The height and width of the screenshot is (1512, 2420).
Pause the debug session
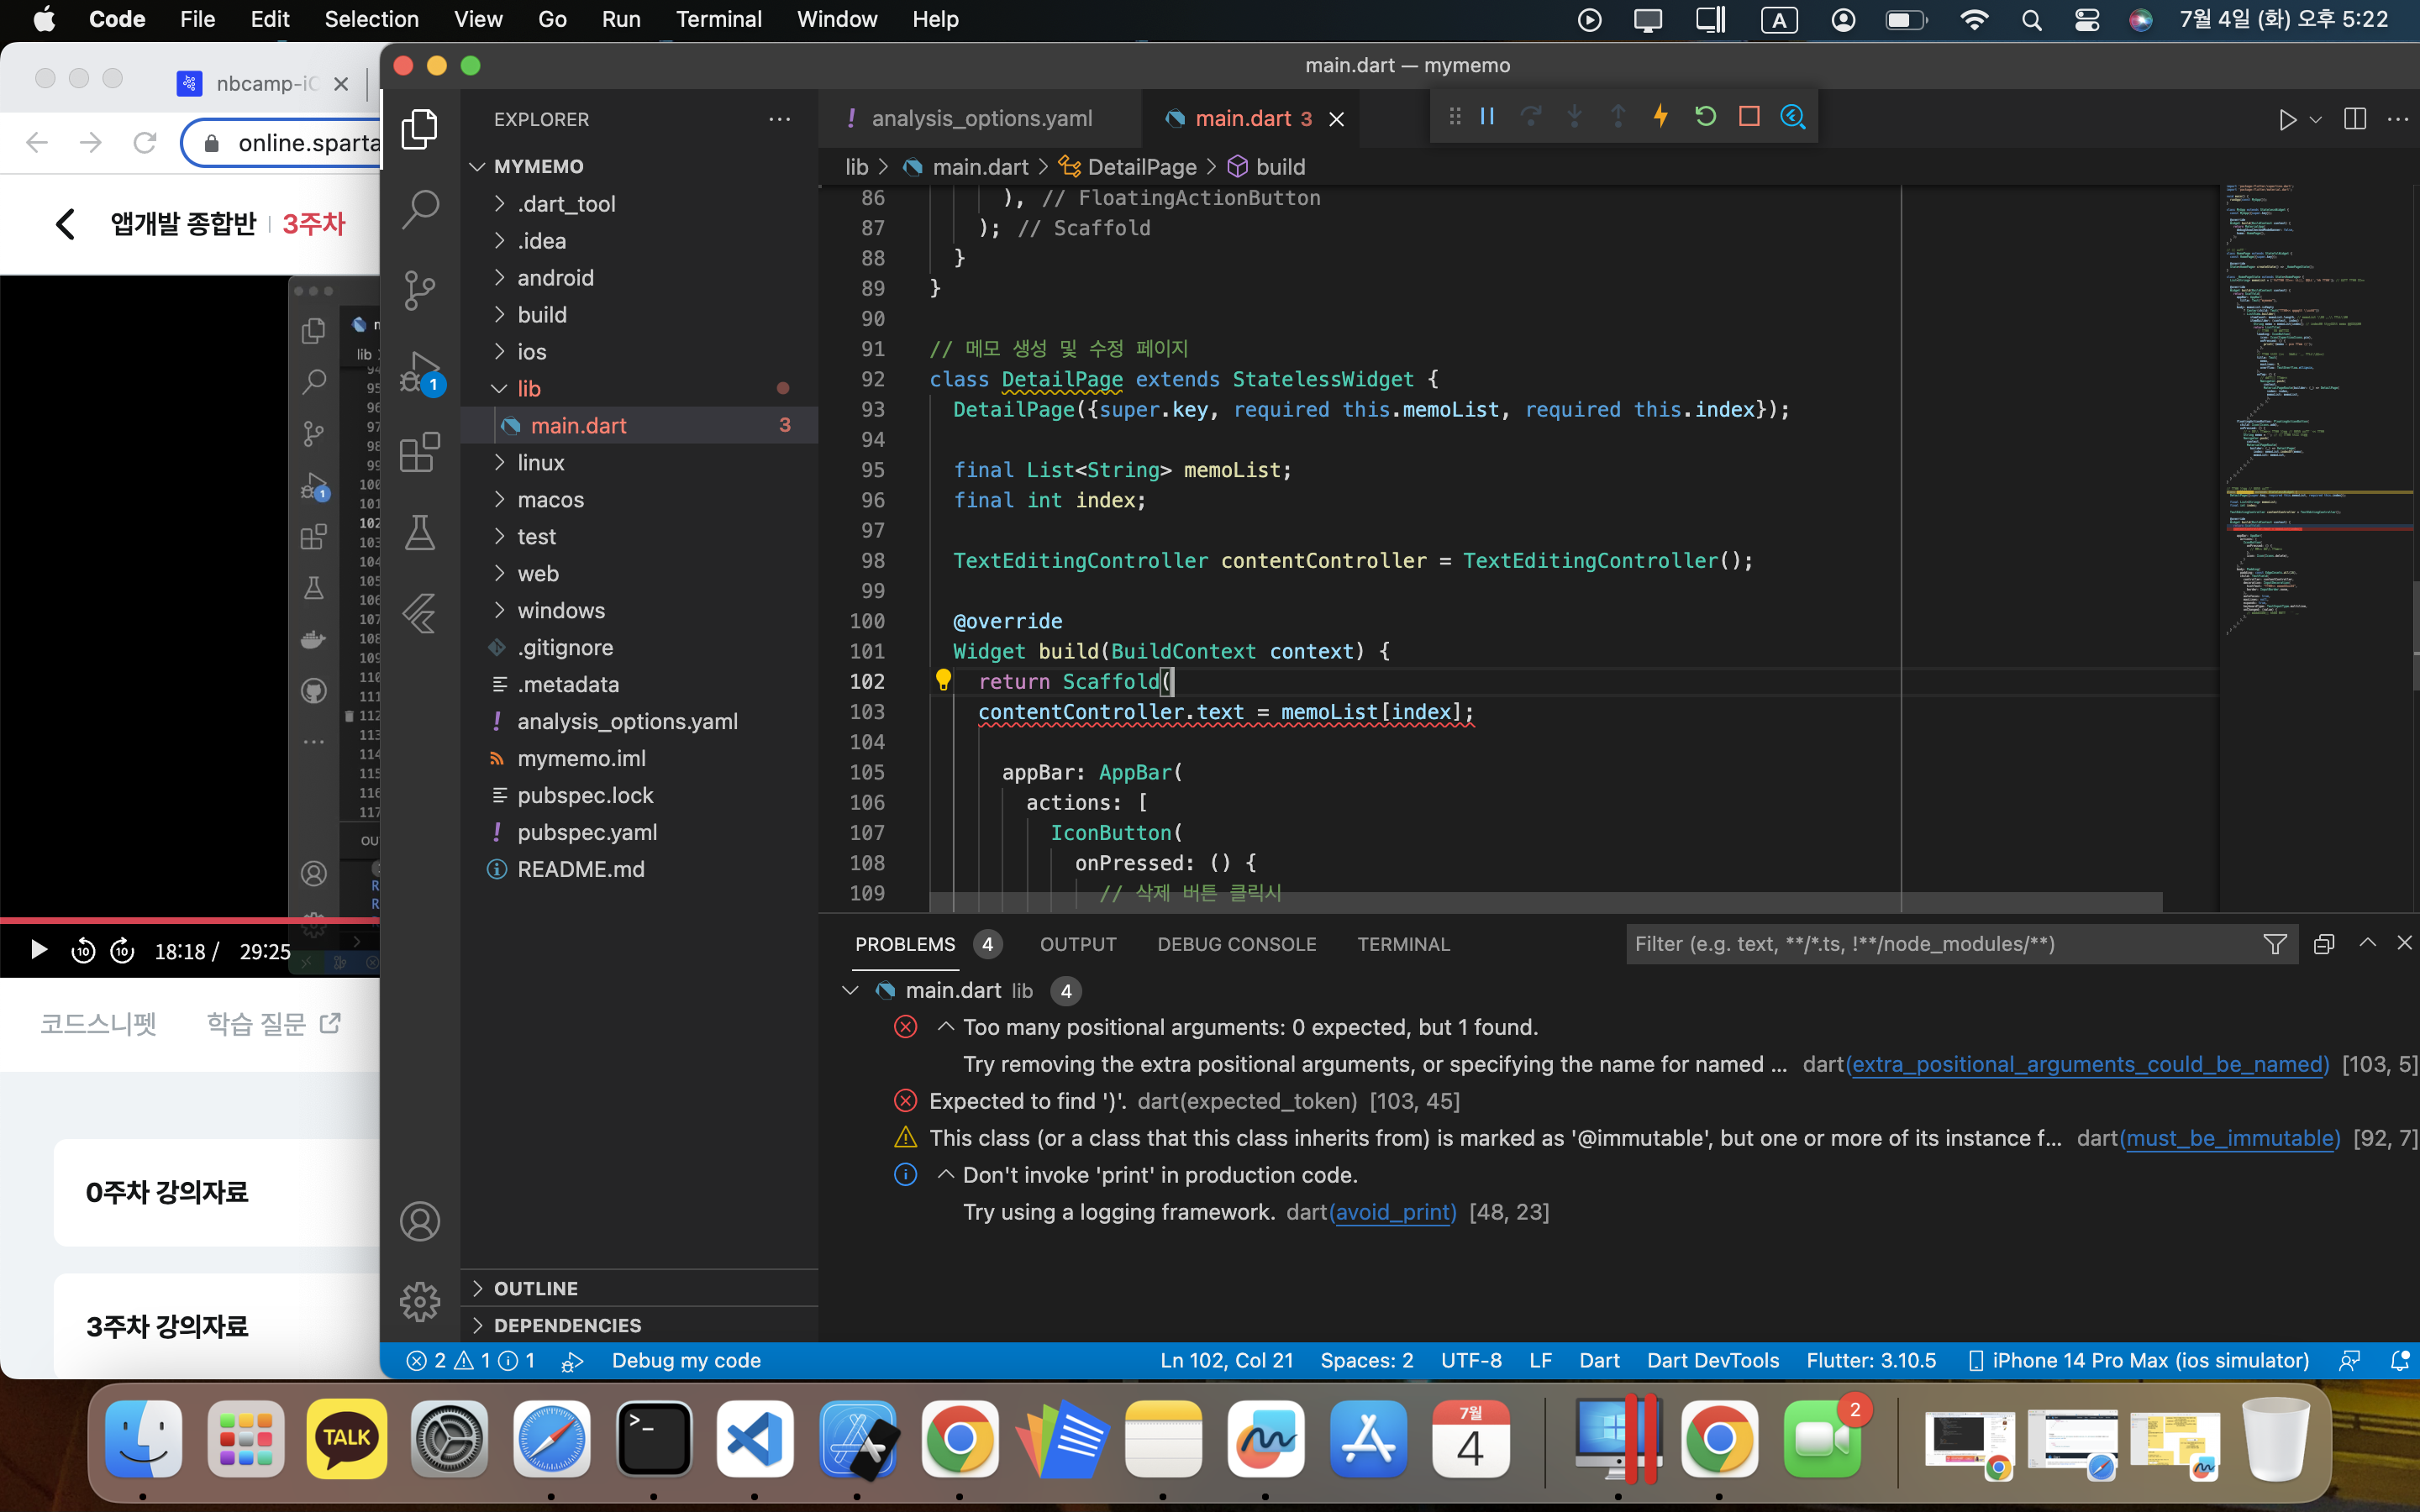pos(1487,117)
